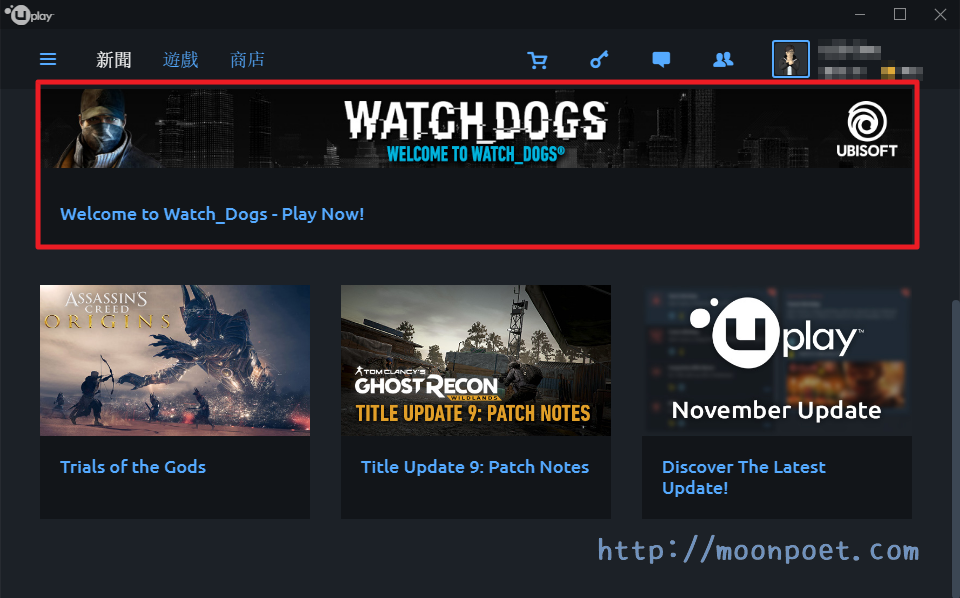960x598 pixels.
Task: Click the November Update card image
Action: pyautogui.click(x=777, y=360)
